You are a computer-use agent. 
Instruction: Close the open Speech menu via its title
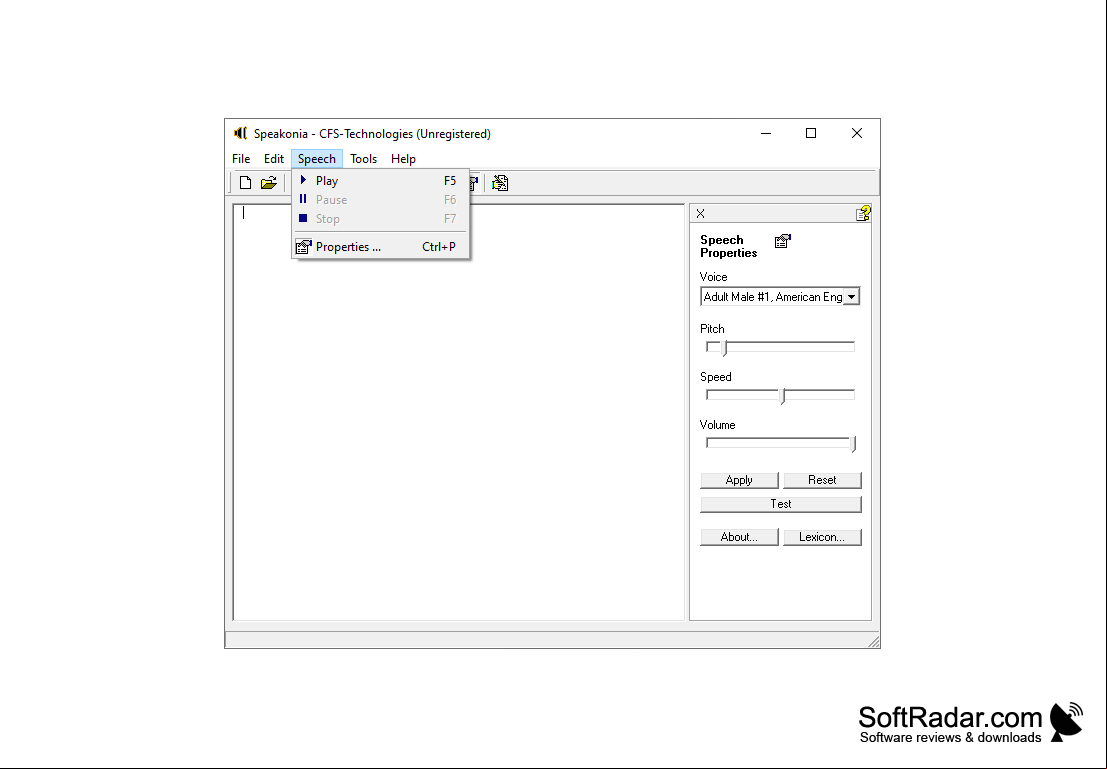(x=316, y=159)
